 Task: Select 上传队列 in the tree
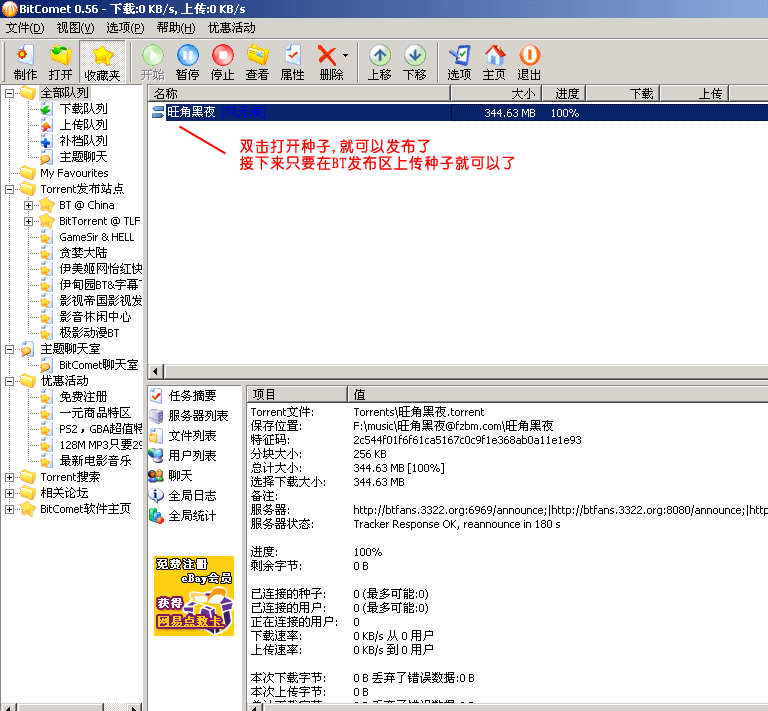click(x=83, y=125)
